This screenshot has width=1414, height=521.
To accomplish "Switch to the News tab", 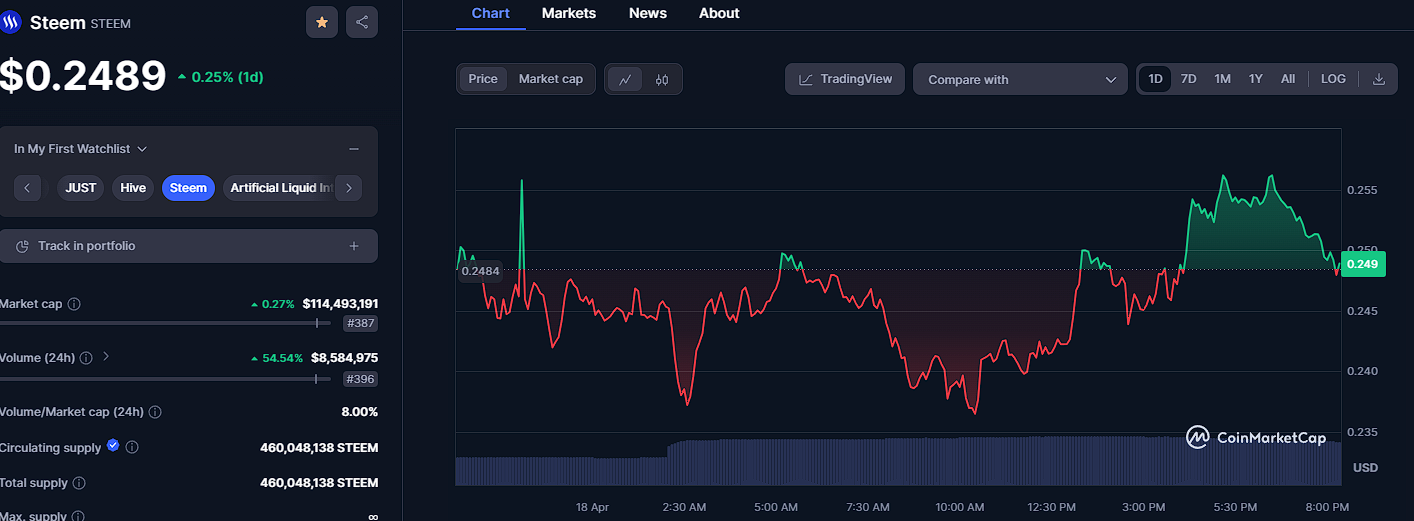I will pos(648,13).
